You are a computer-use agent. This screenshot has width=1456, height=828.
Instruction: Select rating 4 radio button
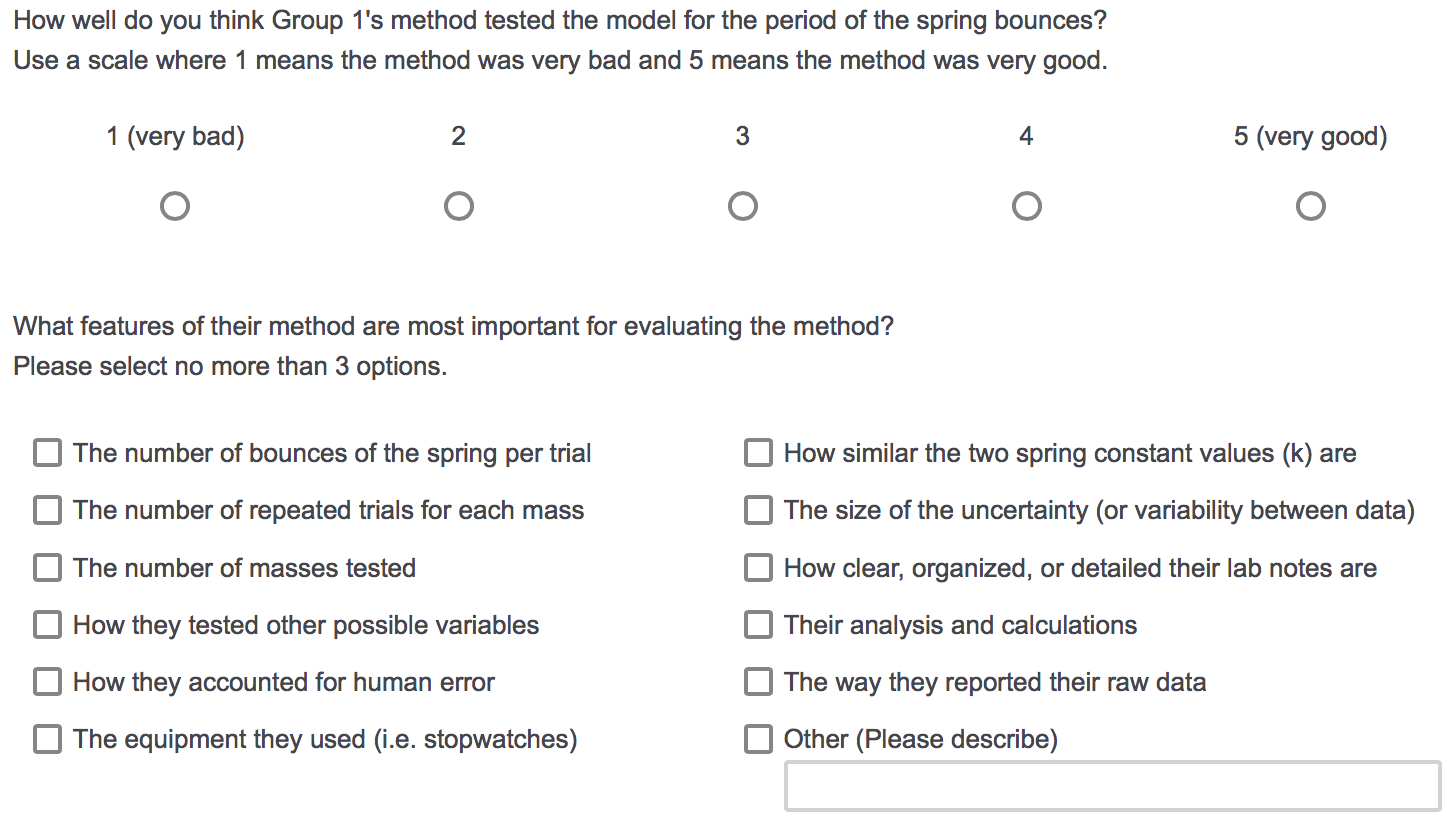pyautogui.click(x=1027, y=207)
